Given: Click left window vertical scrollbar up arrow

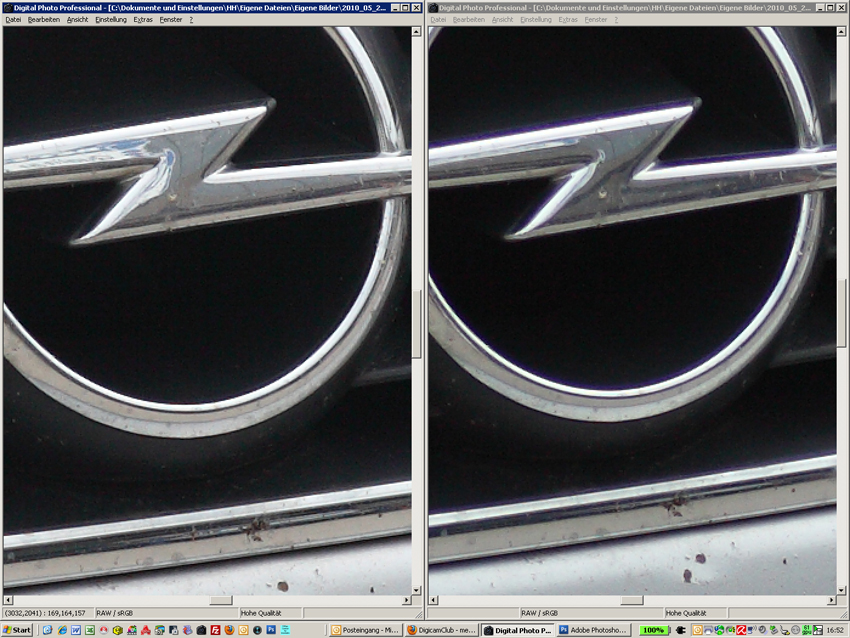Looking at the screenshot, I should click(x=416, y=31).
